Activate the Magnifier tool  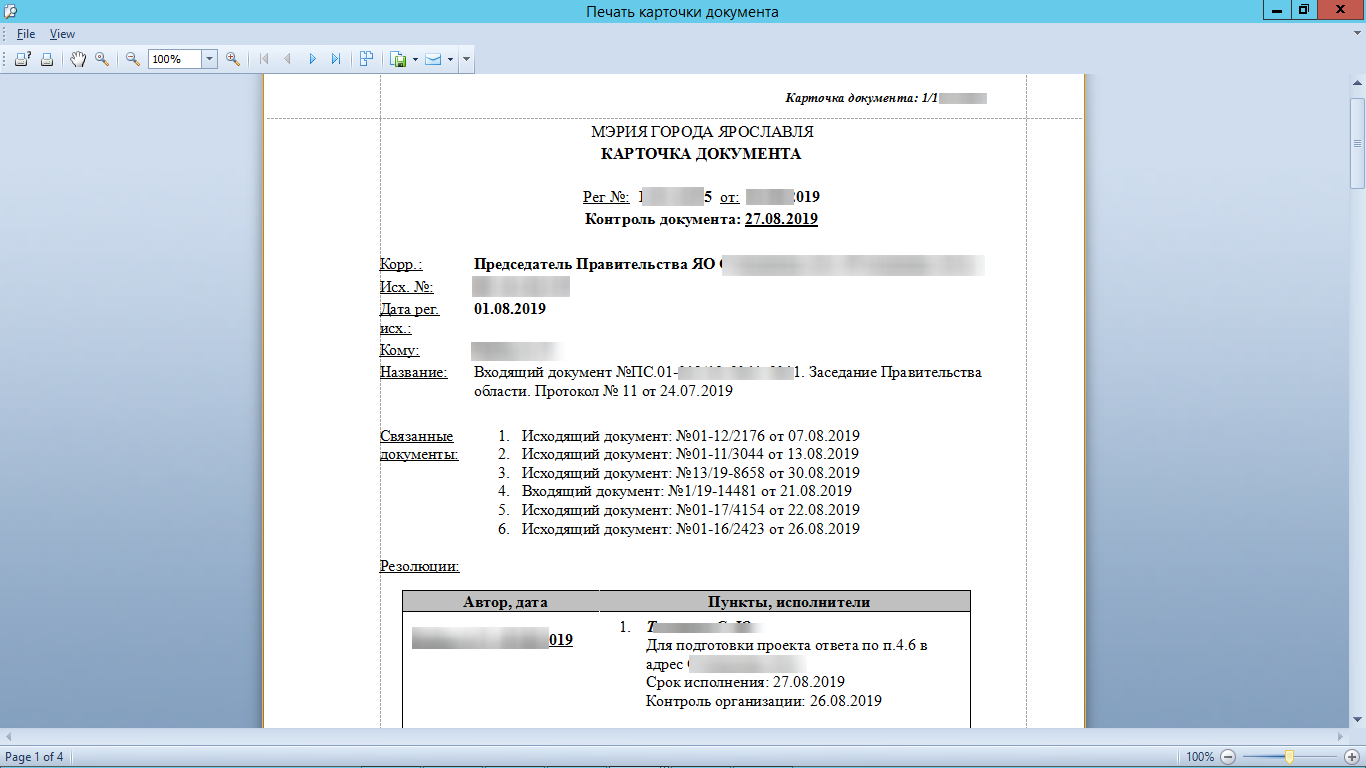click(x=102, y=59)
